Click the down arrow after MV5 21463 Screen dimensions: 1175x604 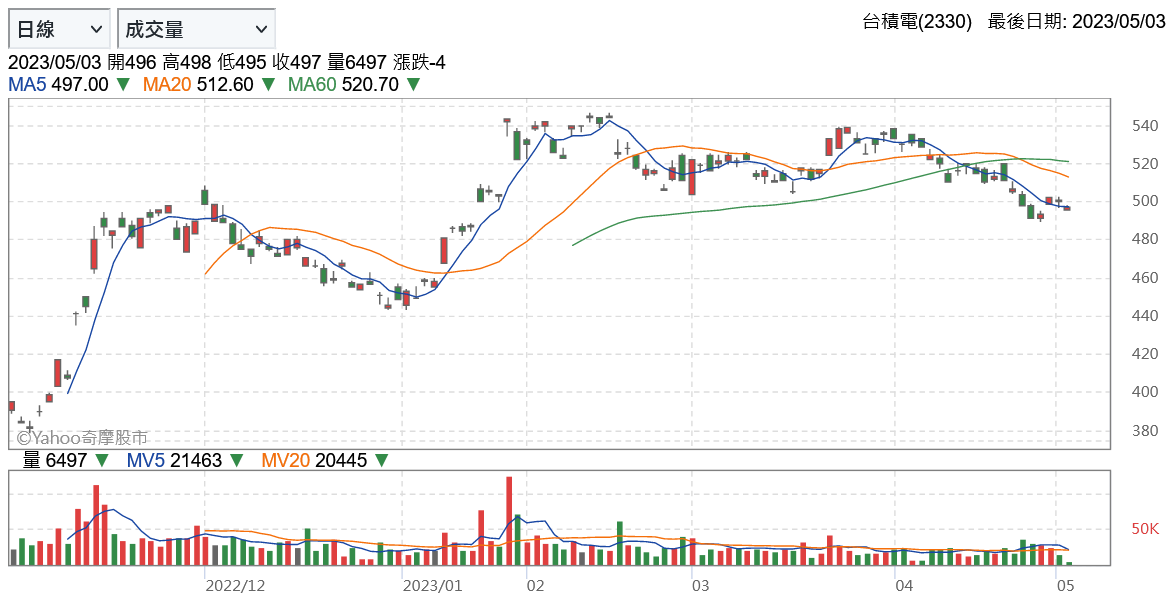point(236,460)
